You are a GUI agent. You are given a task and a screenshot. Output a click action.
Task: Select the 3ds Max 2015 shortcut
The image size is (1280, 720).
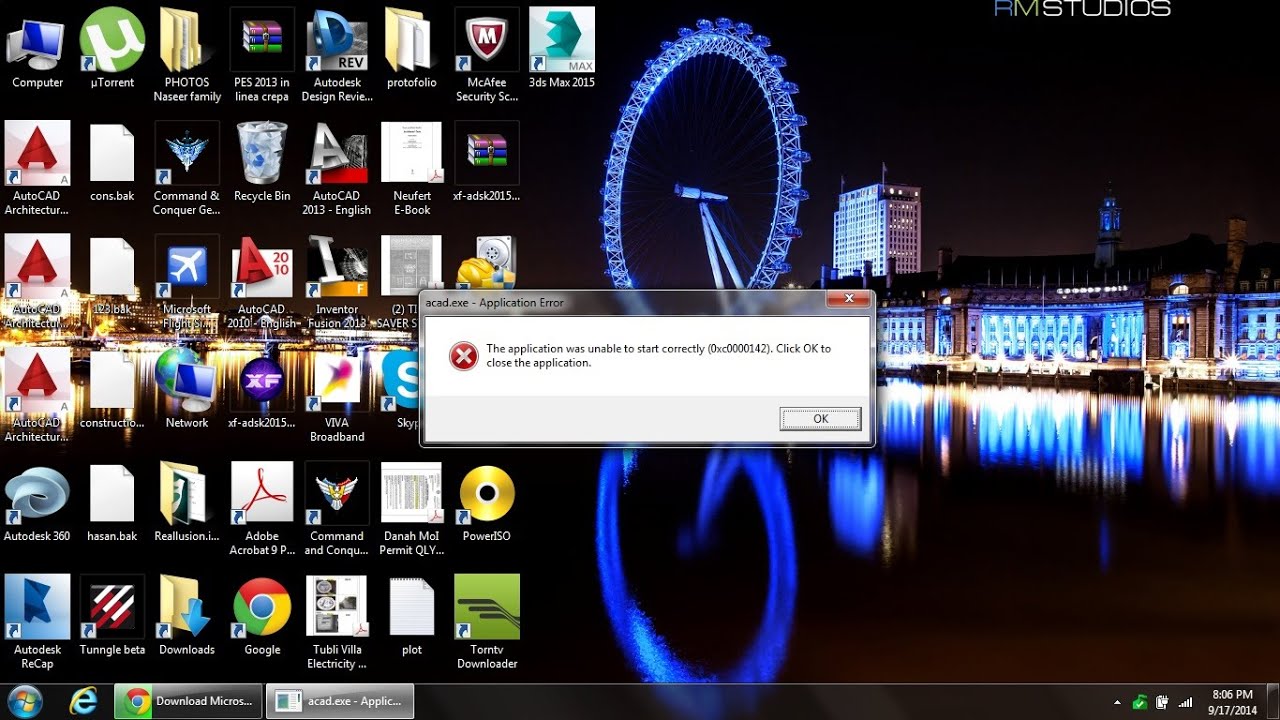coord(562,49)
